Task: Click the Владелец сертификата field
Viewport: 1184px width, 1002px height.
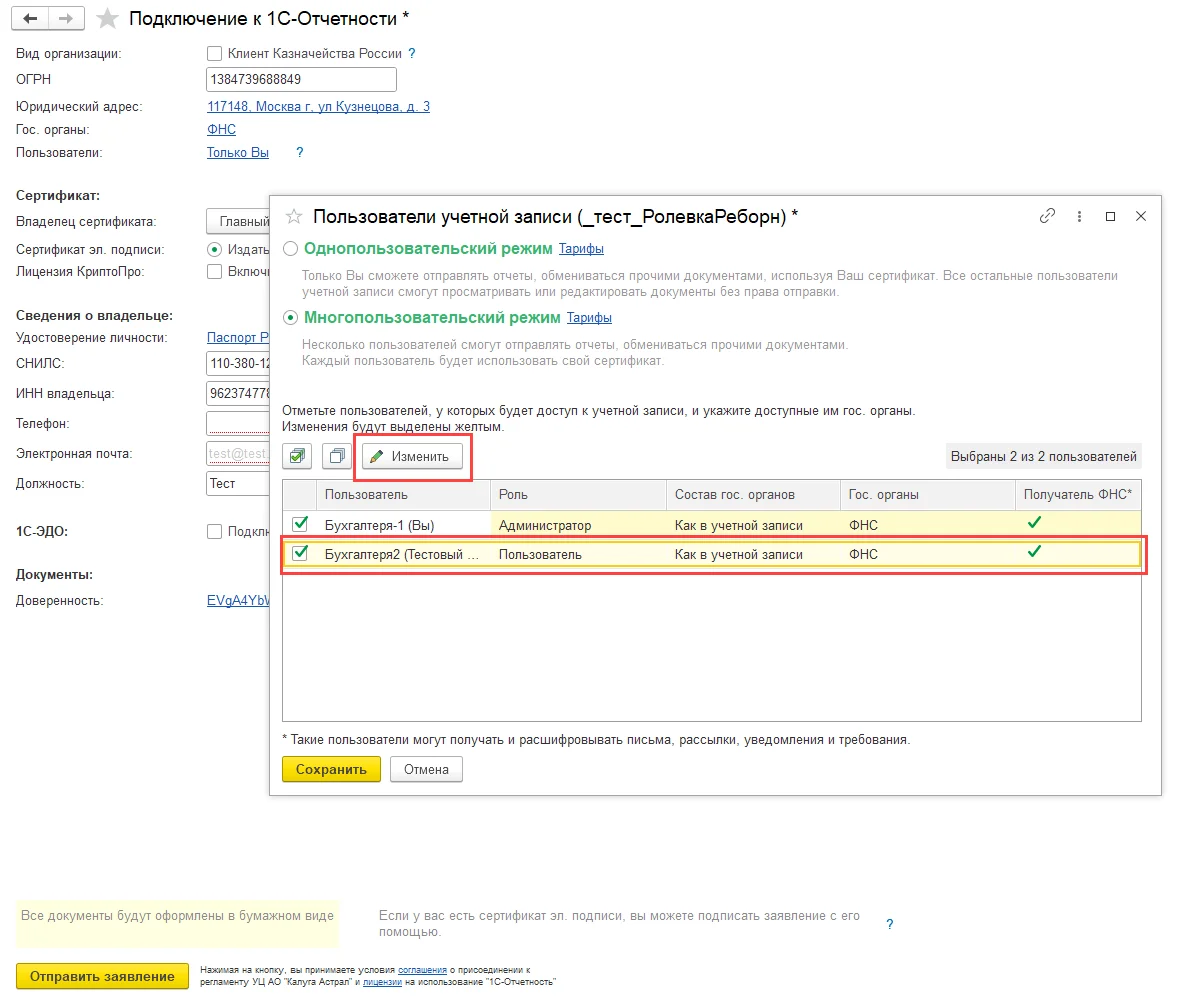Action: (238, 221)
